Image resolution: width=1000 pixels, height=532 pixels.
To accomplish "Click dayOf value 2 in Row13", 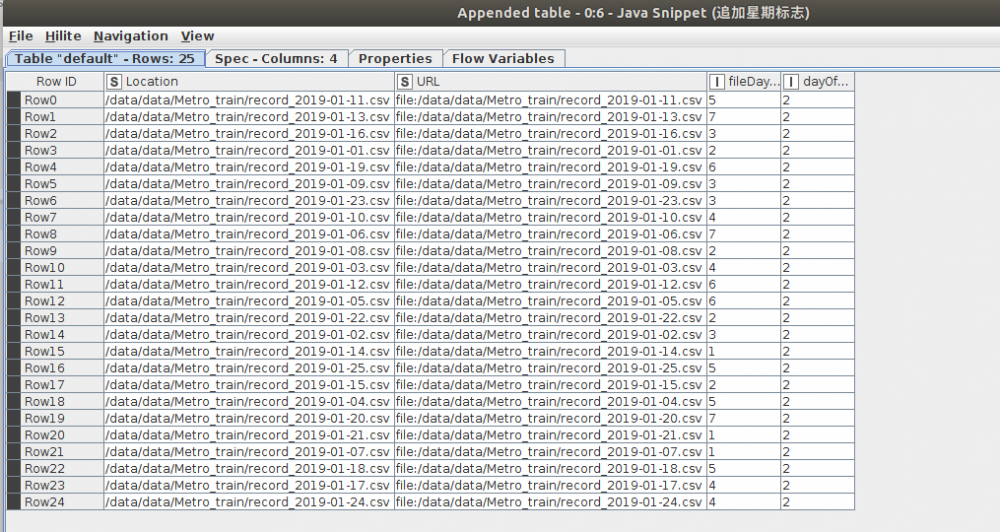I will click(818, 318).
